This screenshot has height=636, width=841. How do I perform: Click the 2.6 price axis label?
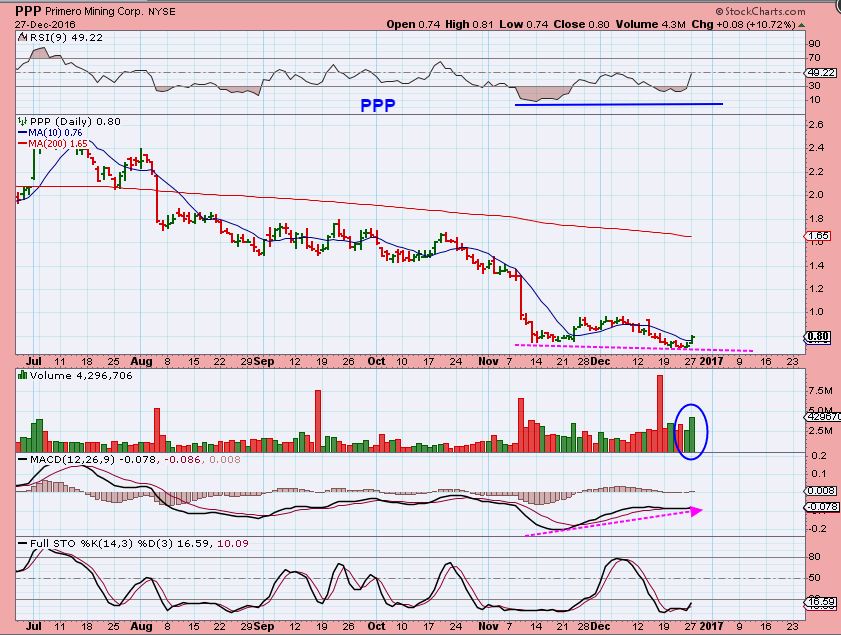(x=816, y=124)
